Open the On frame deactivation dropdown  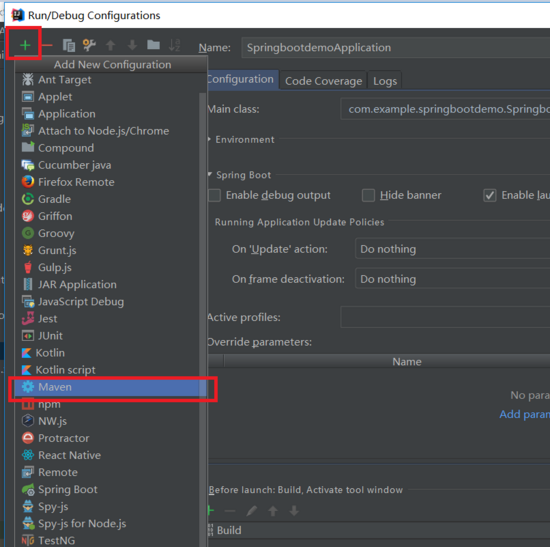coord(452,279)
